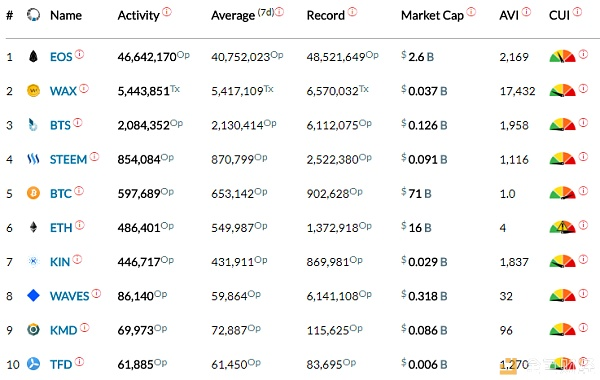Click the WAX coin logo icon
600x380 pixels.
(33, 91)
